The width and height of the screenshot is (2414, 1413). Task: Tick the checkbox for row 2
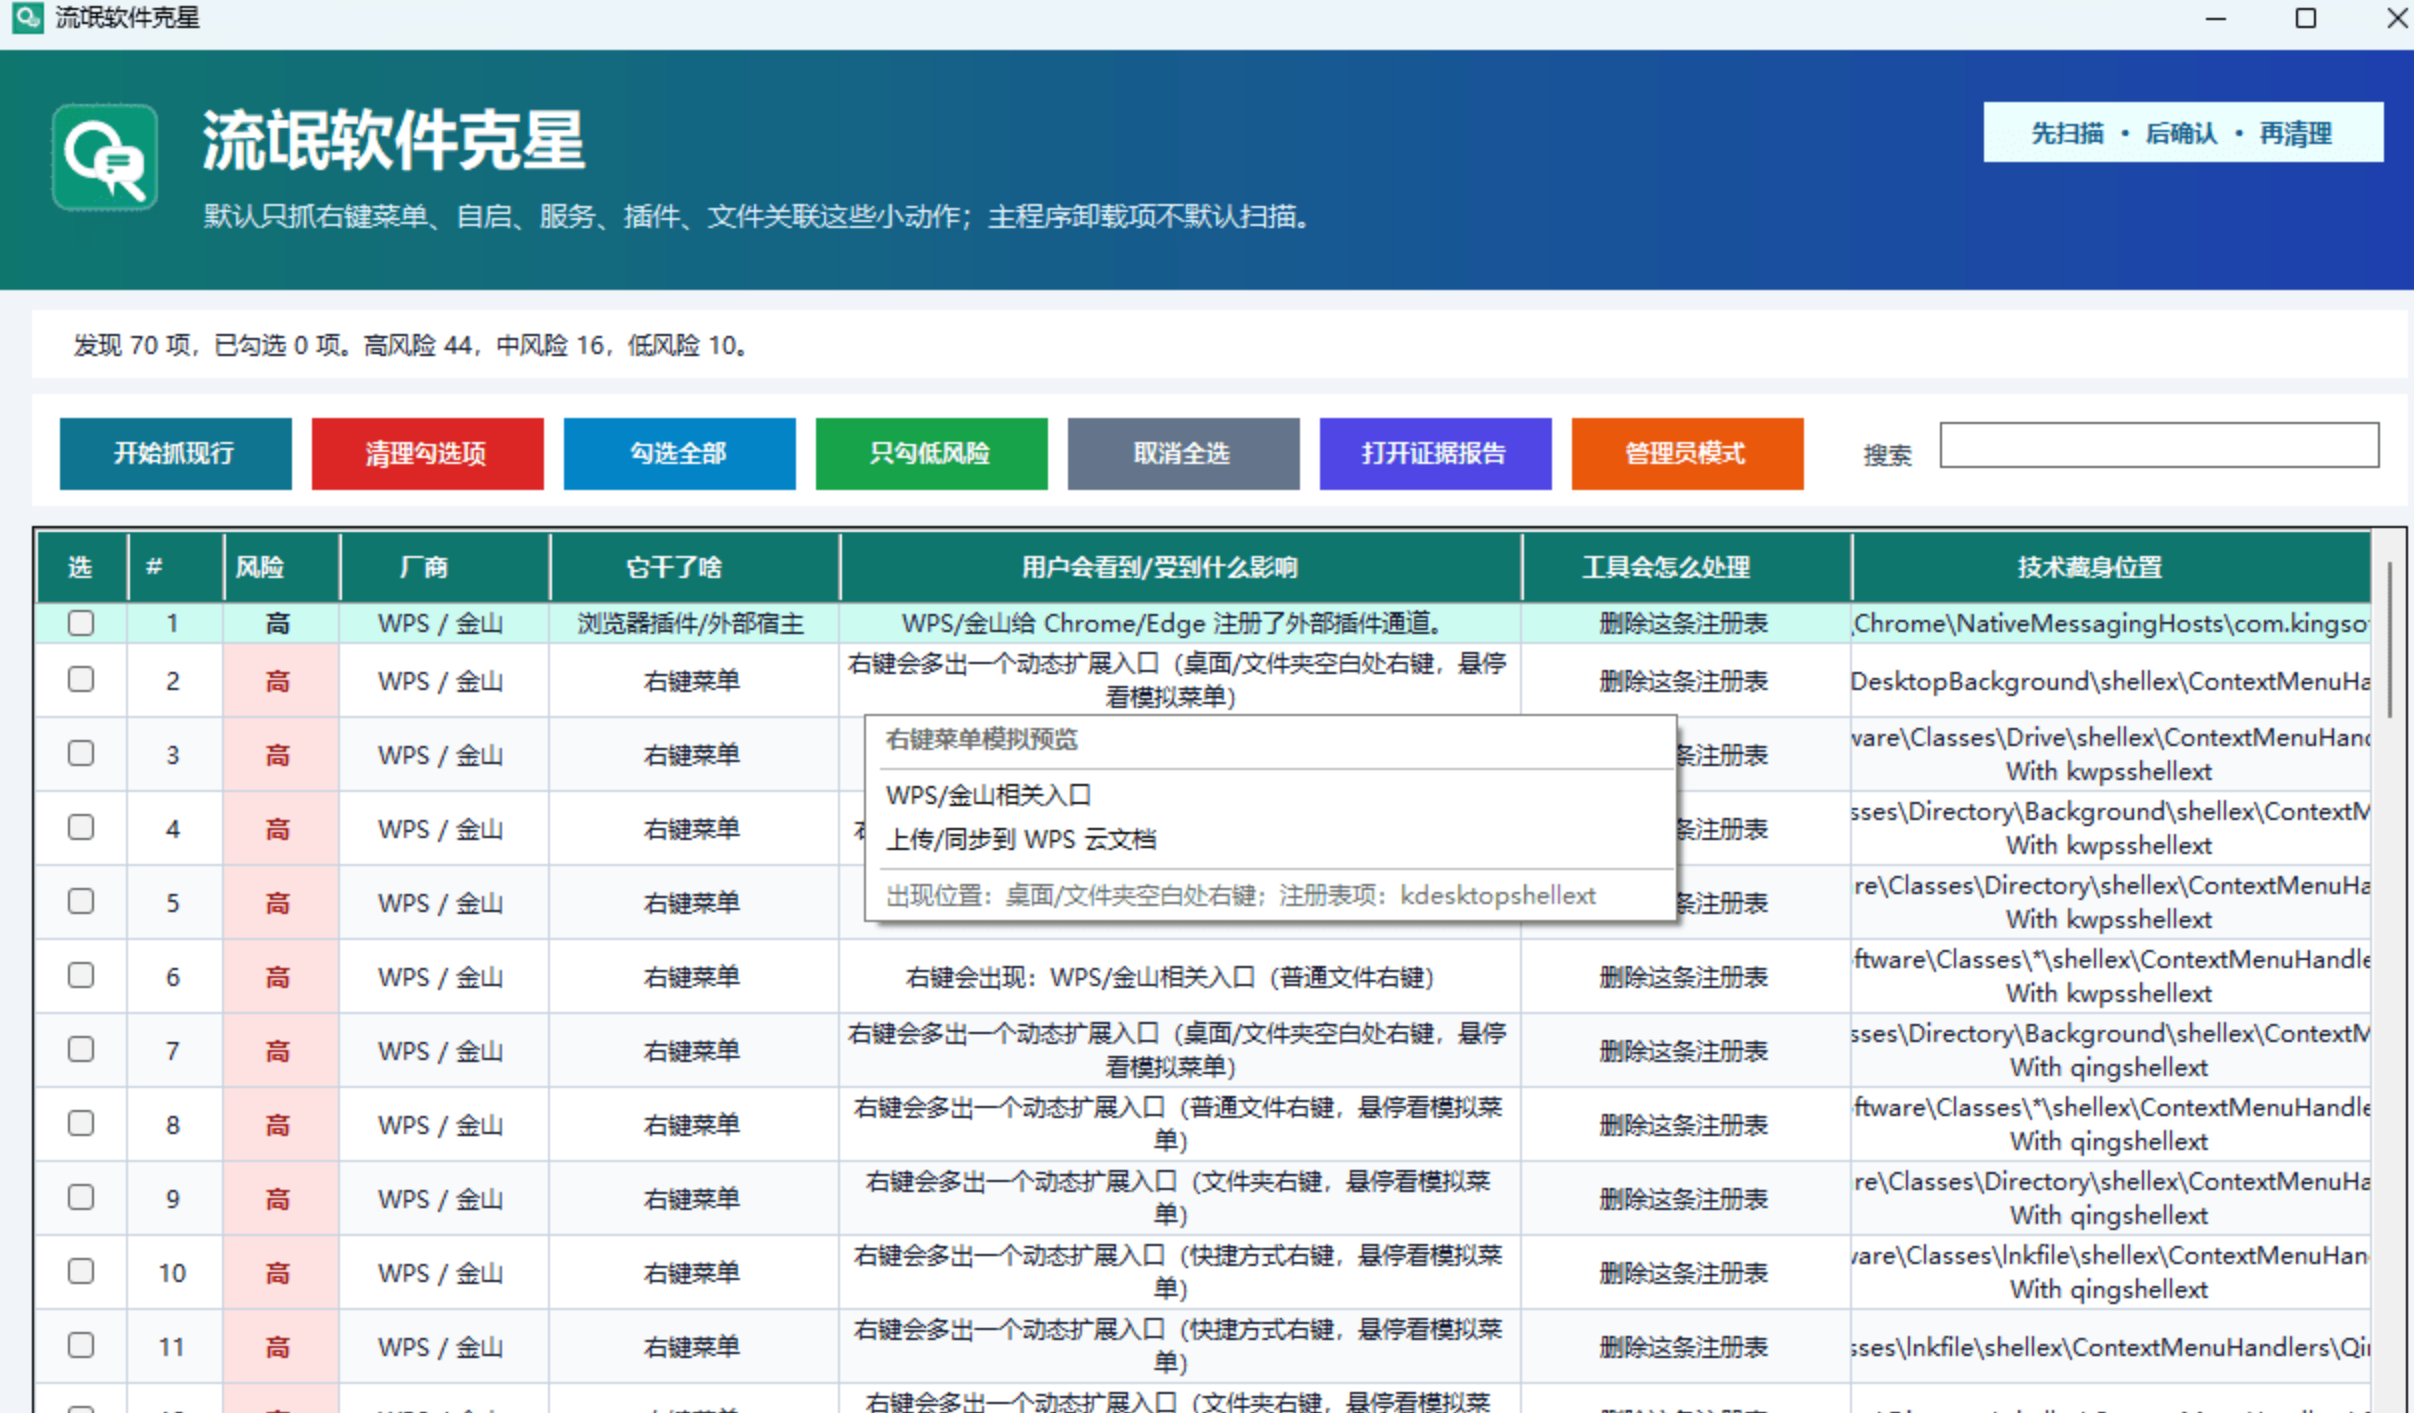[81, 680]
